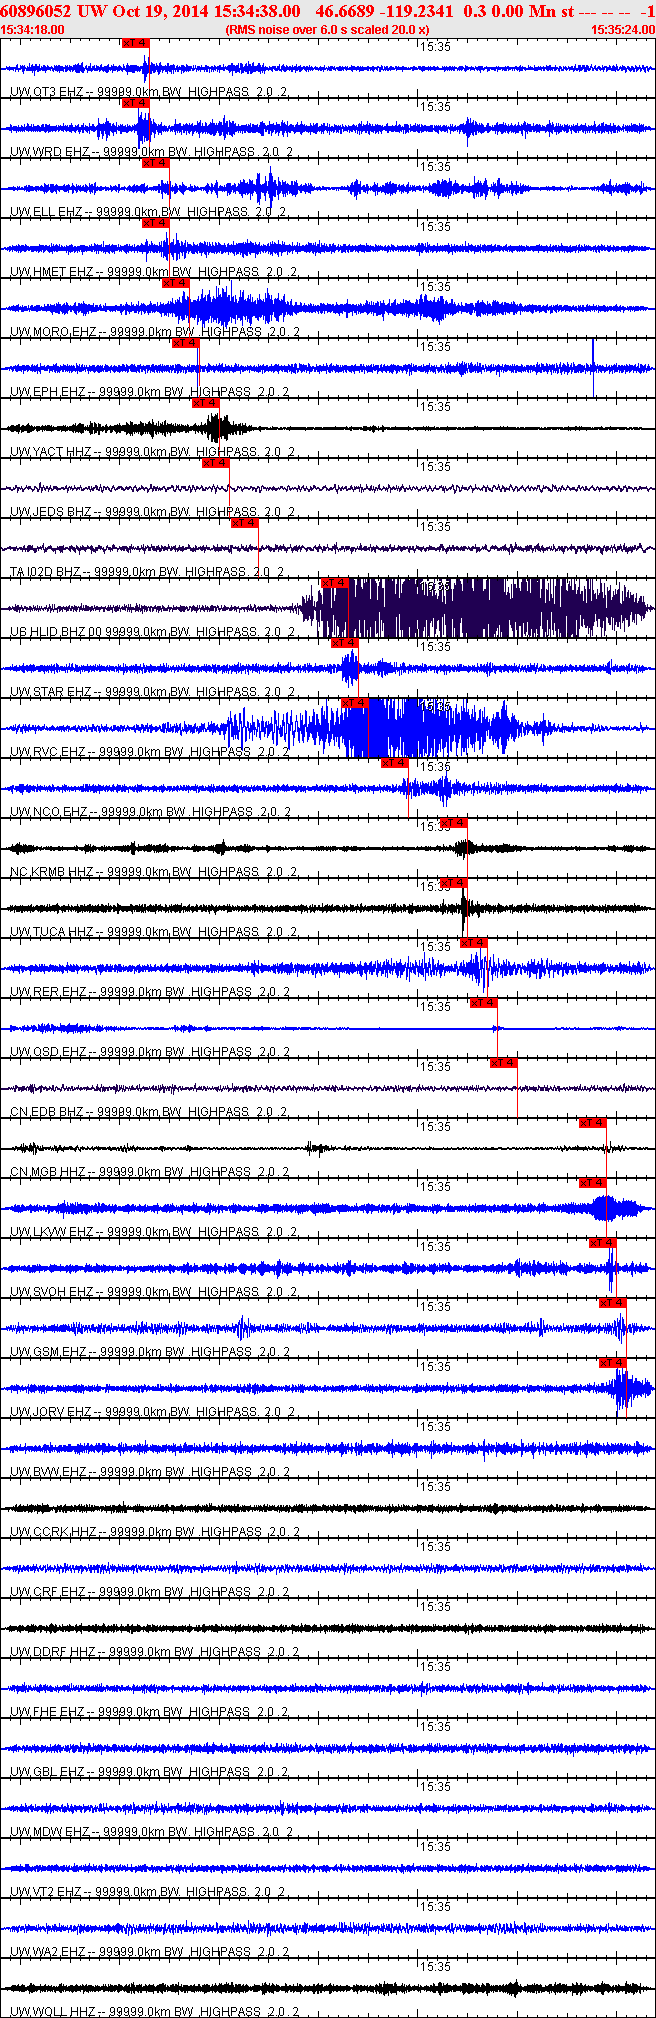This screenshot has width=656, height=2018.
Task: Click the red pick marker on UW.OT3 trace
Action: click(x=135, y=43)
